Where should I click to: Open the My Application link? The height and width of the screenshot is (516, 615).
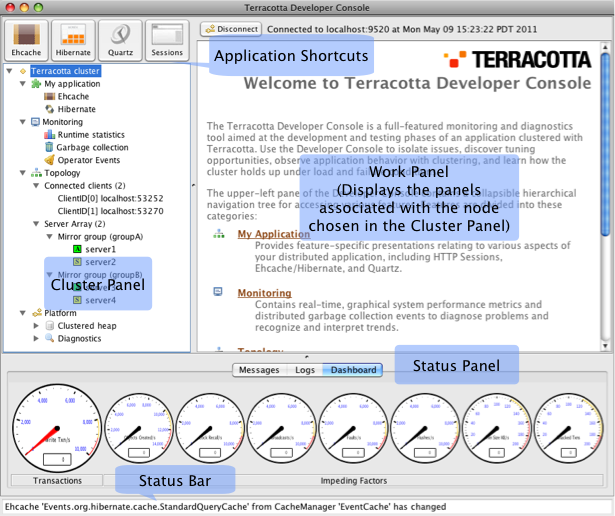[x=273, y=234]
